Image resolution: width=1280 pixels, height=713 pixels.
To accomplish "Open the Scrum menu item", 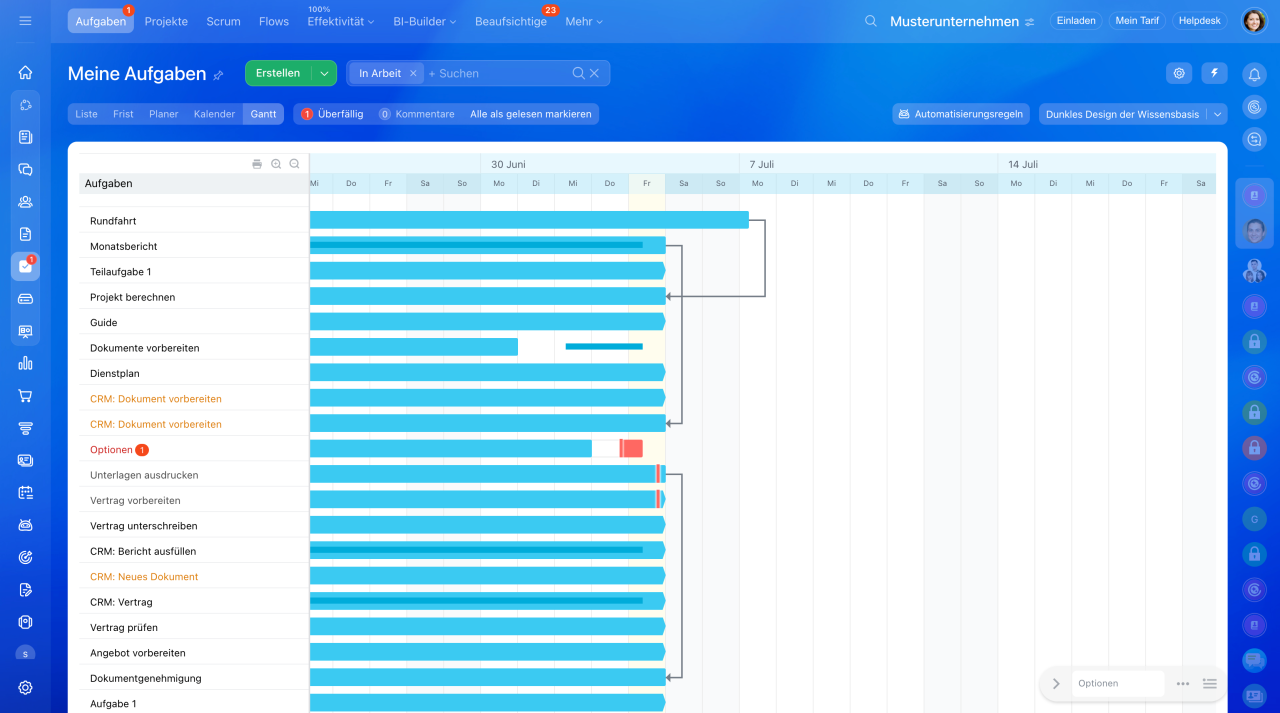I will tap(223, 21).
